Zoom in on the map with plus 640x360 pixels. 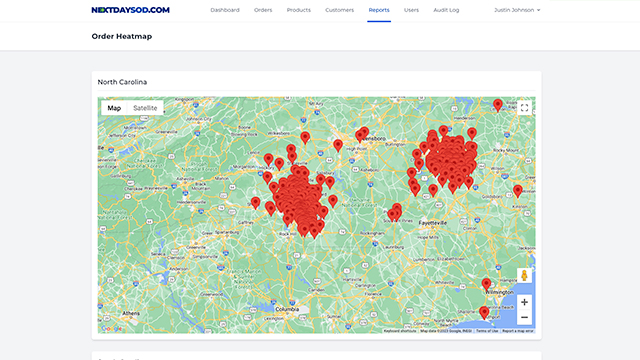point(524,302)
